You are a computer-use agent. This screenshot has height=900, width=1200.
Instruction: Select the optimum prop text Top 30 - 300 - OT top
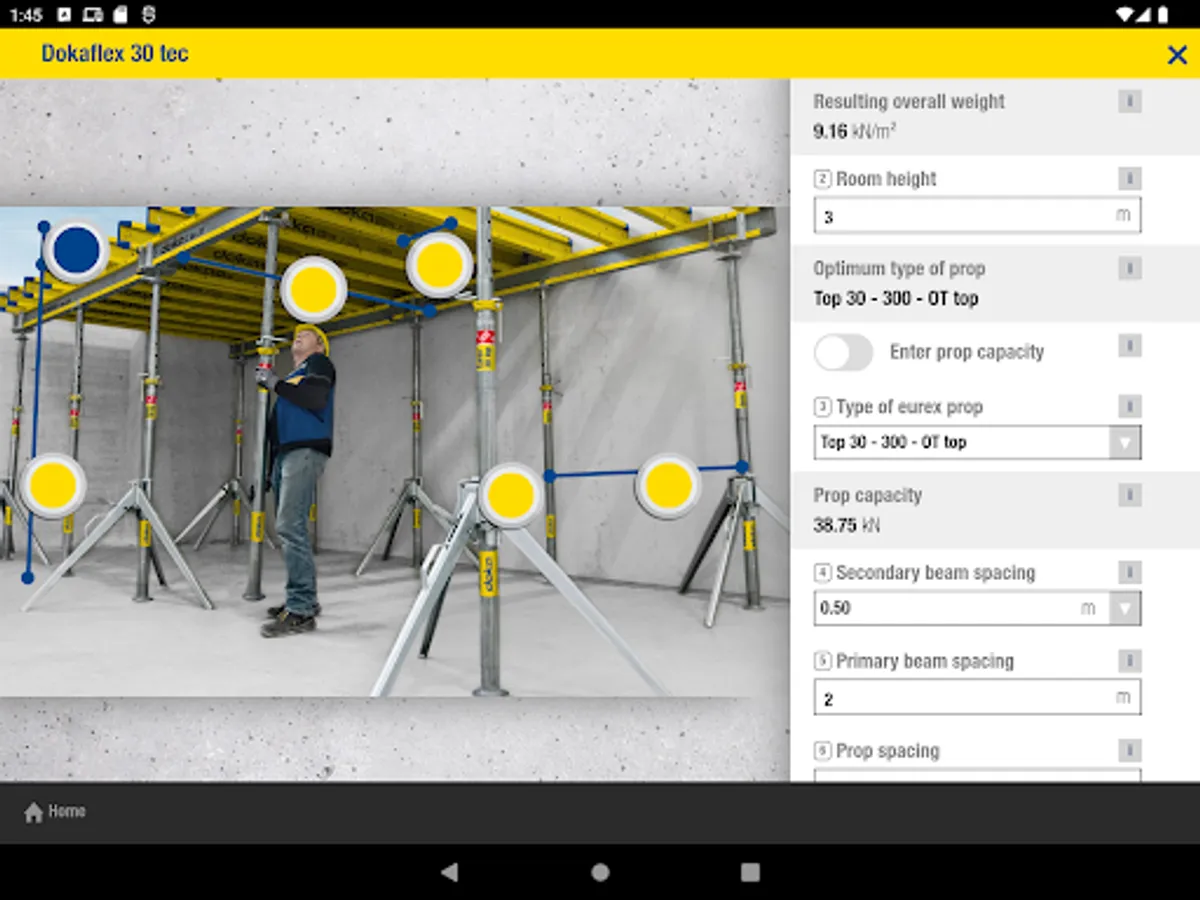click(896, 298)
